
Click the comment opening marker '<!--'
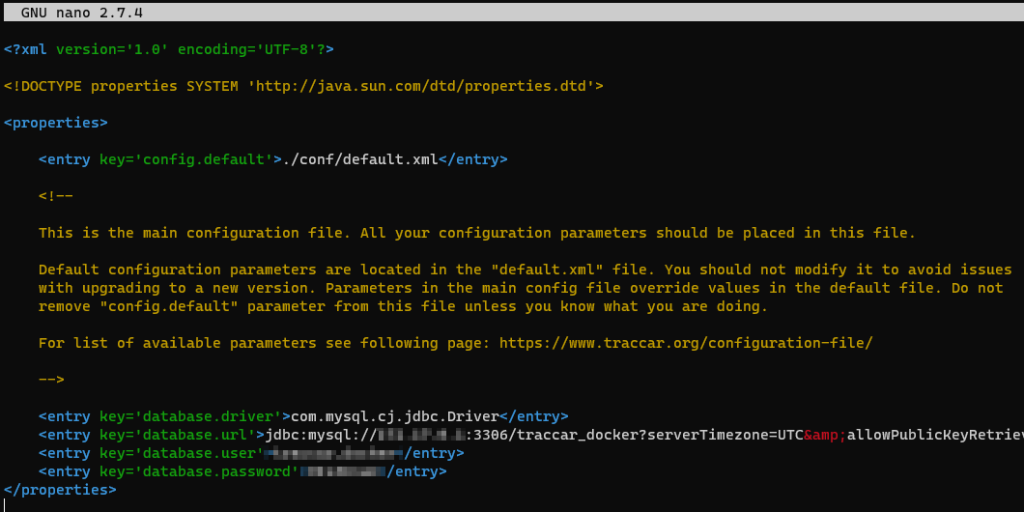tap(56, 196)
